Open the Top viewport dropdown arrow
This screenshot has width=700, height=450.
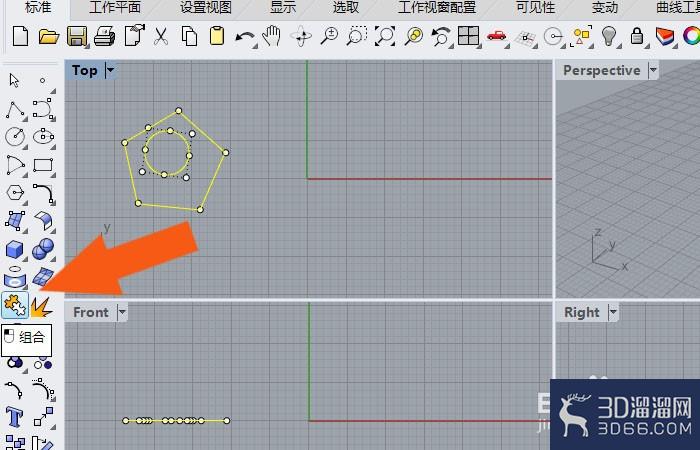pos(110,70)
